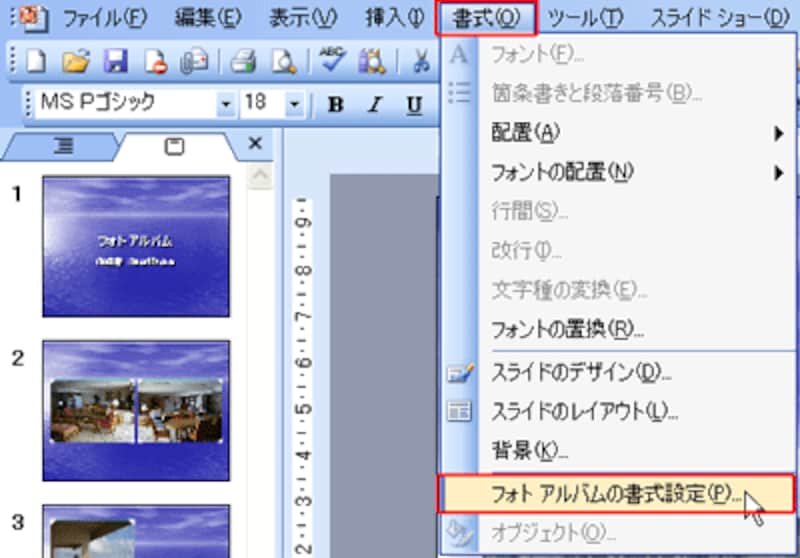Open the font size 18 dropdown
This screenshot has height=558, width=800.
click(294, 104)
